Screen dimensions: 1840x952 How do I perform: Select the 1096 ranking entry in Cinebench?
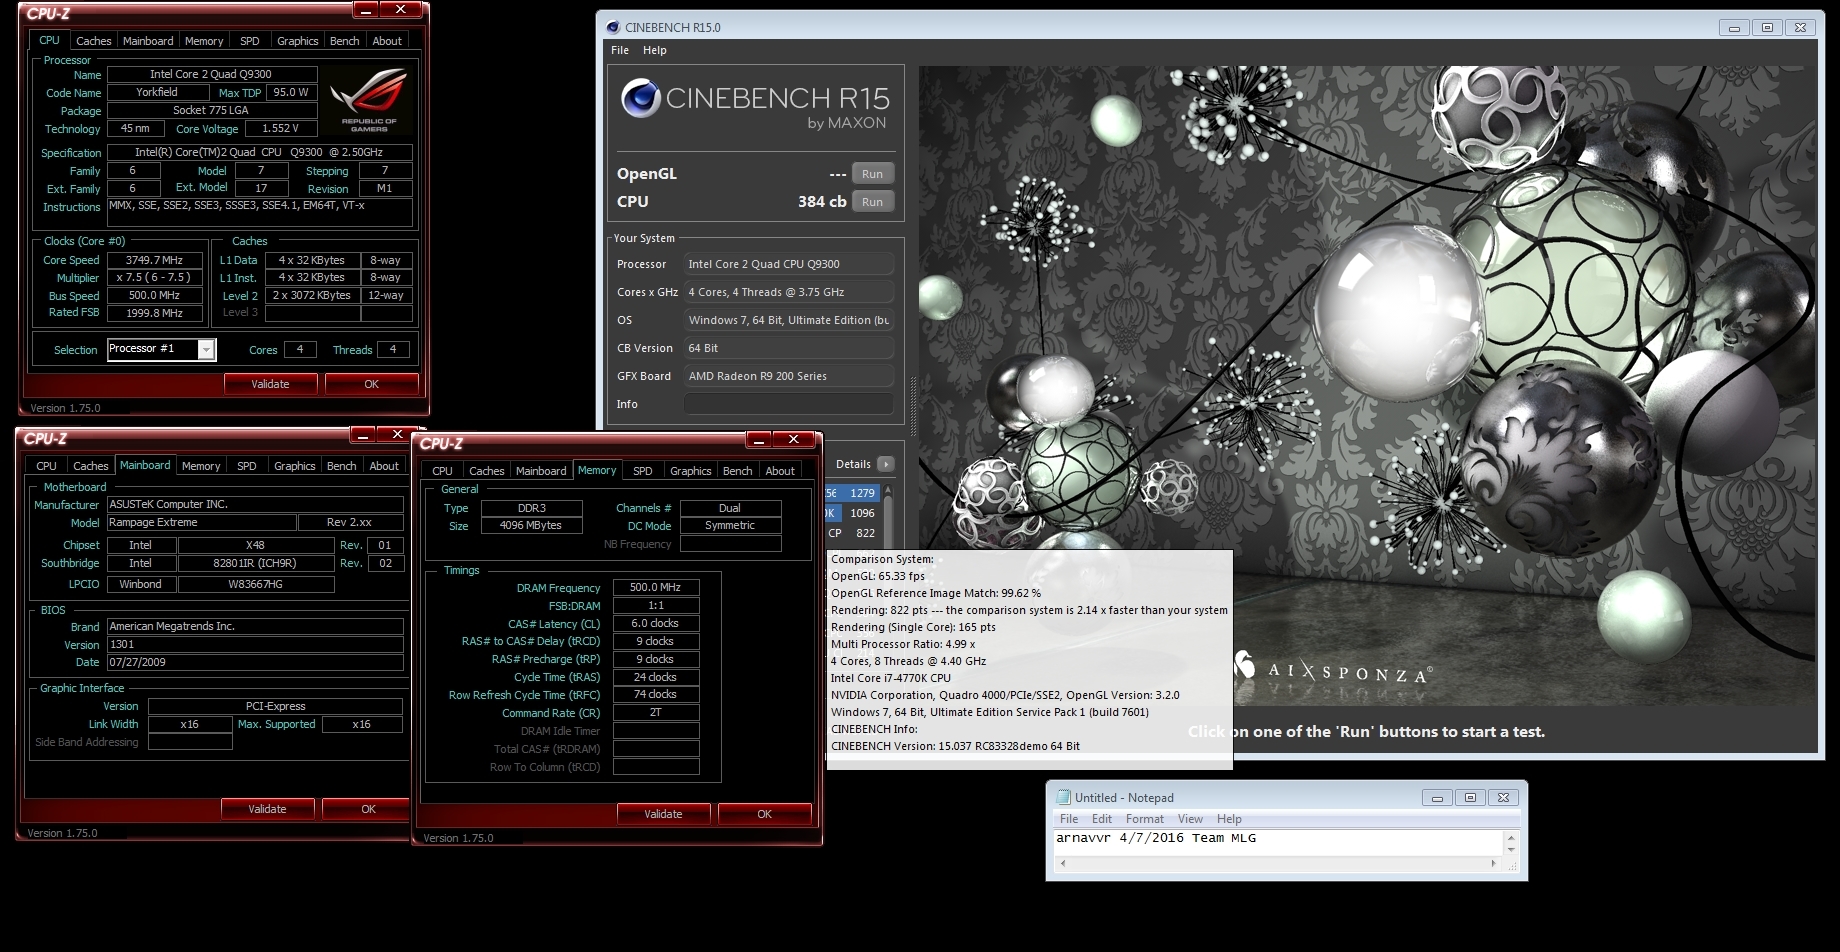[852, 513]
